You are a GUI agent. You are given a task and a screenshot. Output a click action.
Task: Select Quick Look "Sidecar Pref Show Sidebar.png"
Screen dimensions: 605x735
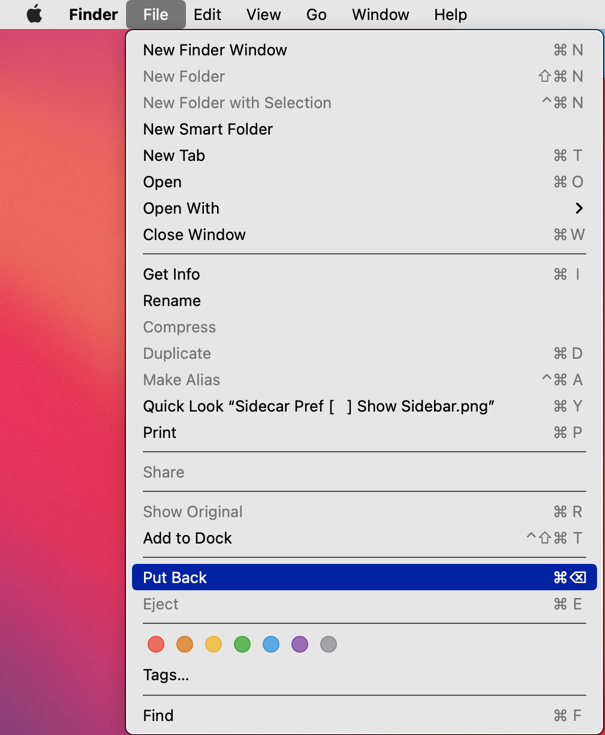[364, 406]
